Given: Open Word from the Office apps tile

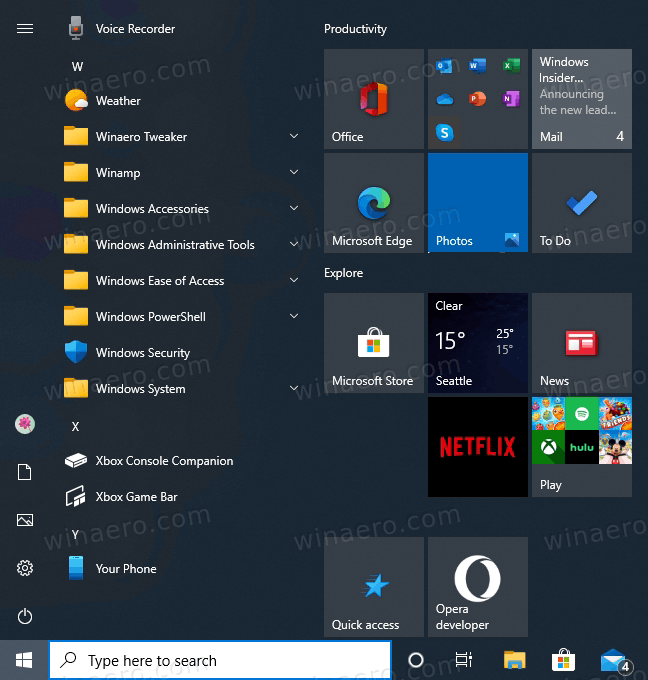Looking at the screenshot, I should [478, 66].
